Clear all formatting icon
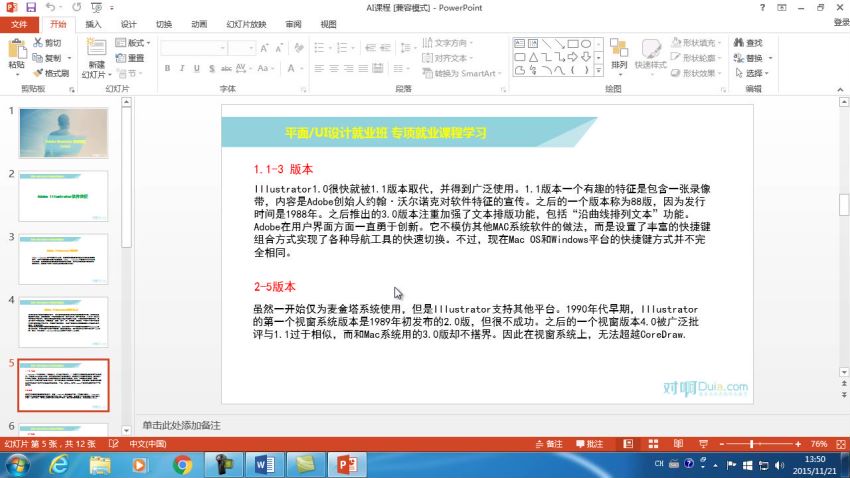This screenshot has width=850, height=478. point(299,48)
